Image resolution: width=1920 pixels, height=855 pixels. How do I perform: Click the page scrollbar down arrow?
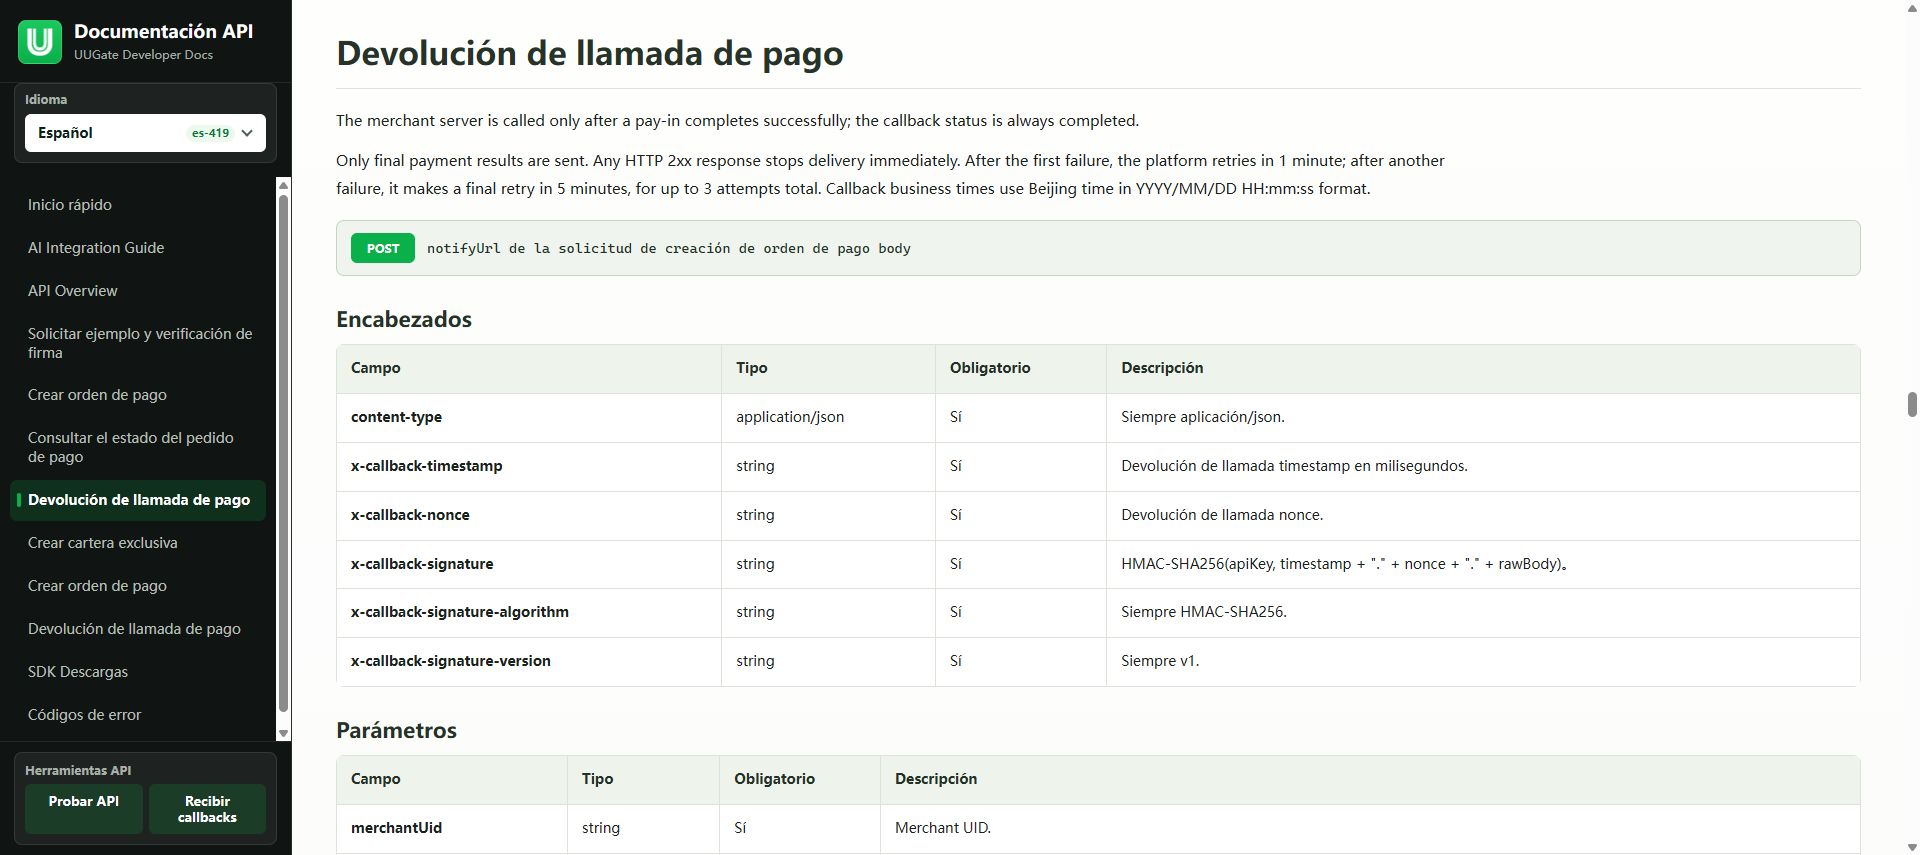point(1911,847)
